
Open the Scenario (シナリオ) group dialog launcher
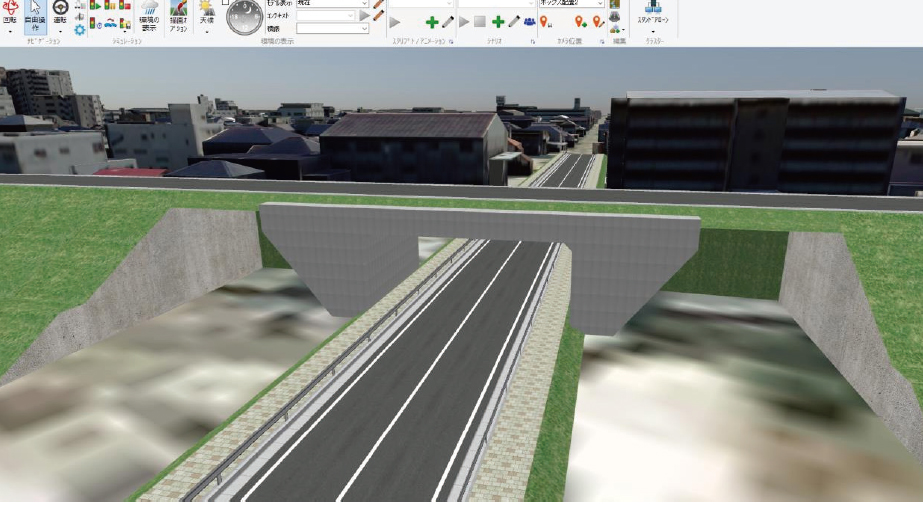point(533,42)
